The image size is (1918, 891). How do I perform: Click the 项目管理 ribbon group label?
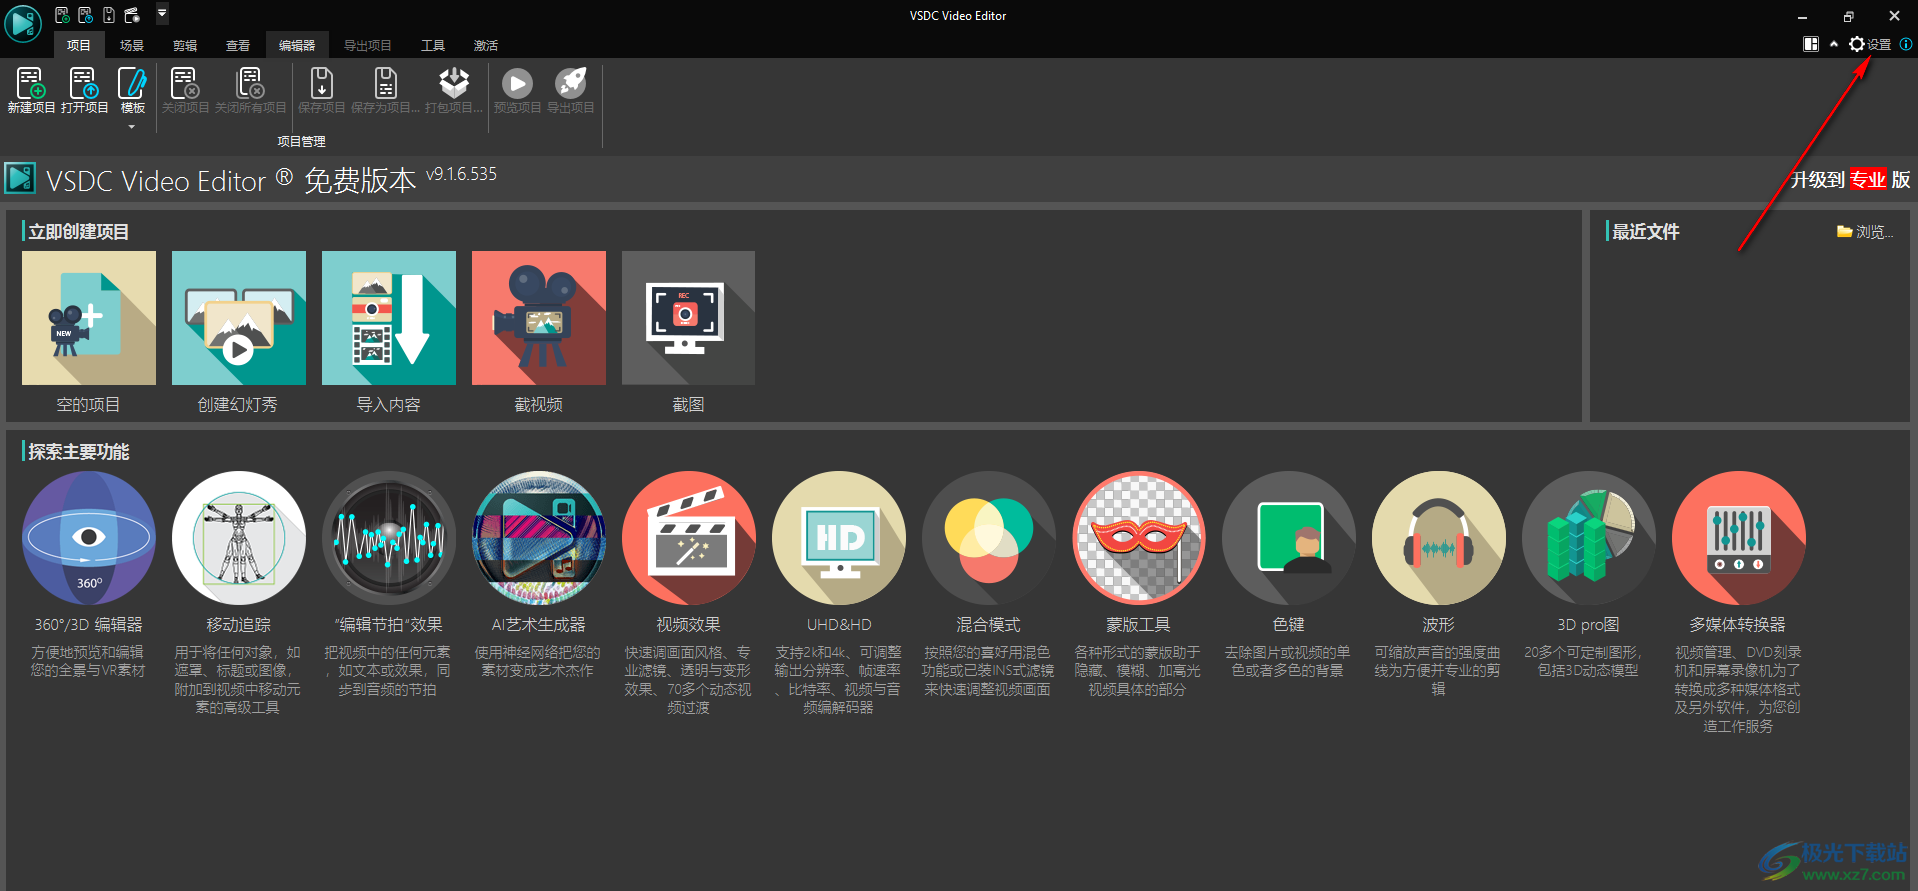click(301, 142)
